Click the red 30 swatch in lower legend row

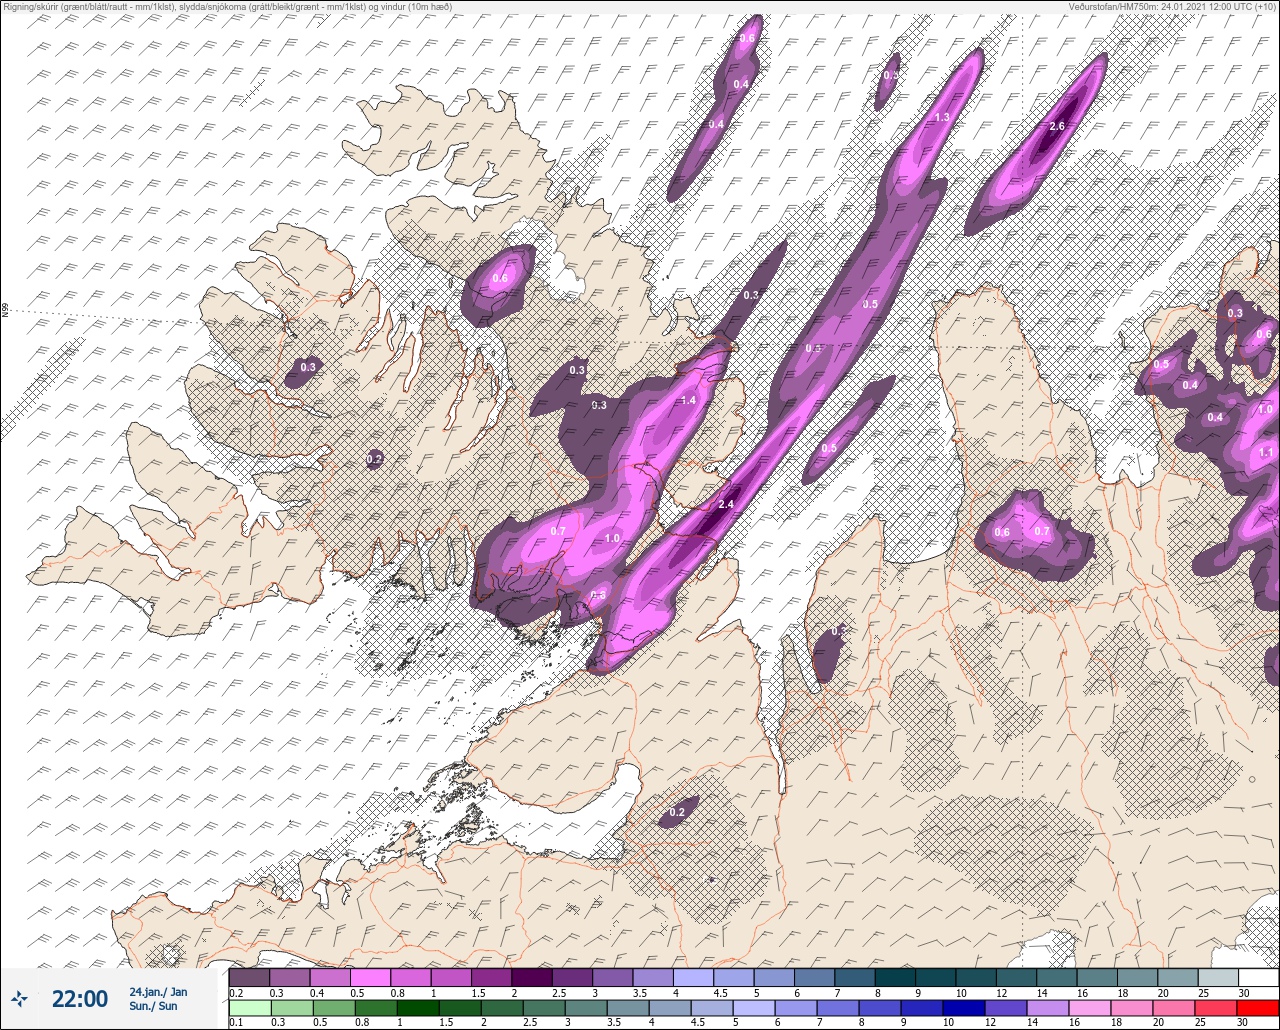tap(1258, 1007)
